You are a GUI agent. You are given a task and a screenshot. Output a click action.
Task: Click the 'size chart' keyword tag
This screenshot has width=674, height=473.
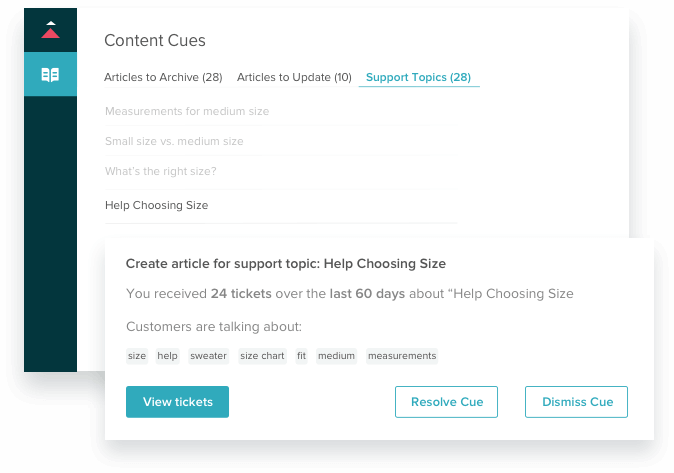coord(262,356)
